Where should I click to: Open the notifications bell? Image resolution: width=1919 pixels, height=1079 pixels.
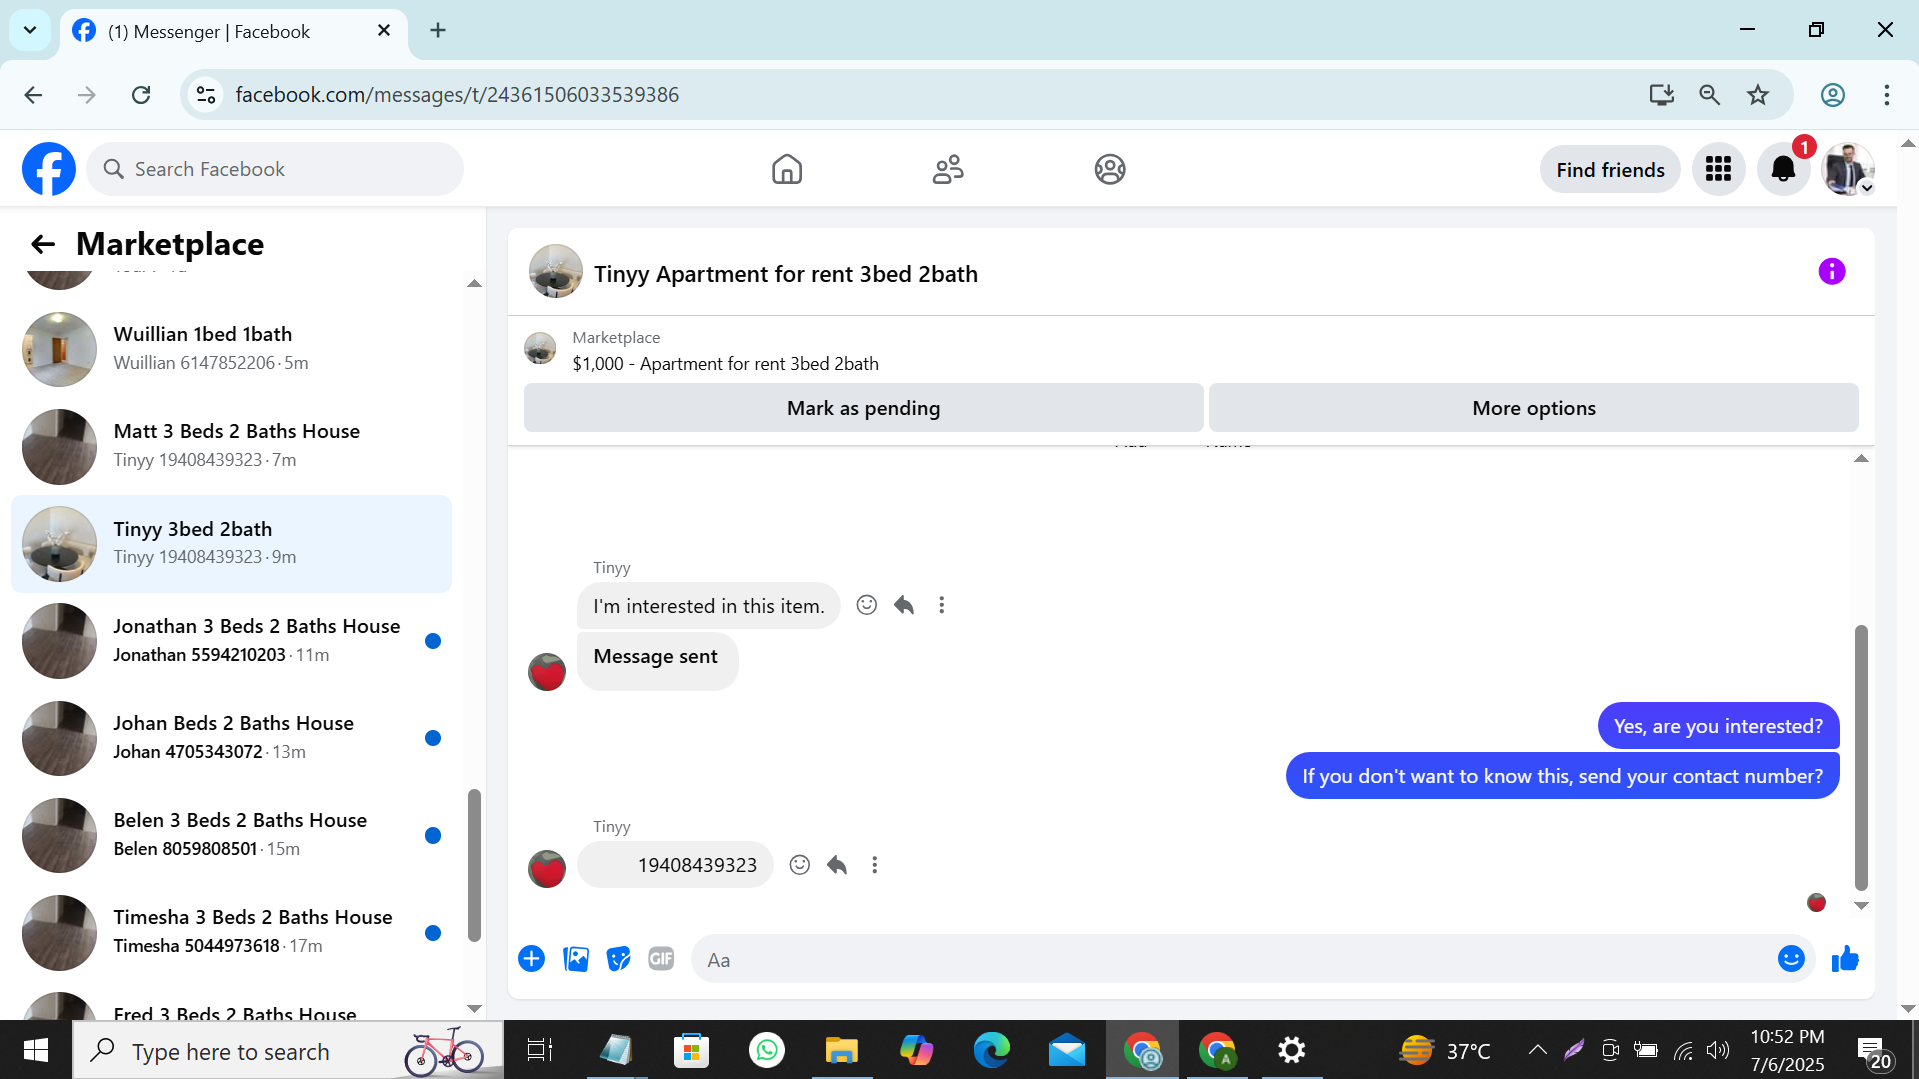tap(1783, 169)
